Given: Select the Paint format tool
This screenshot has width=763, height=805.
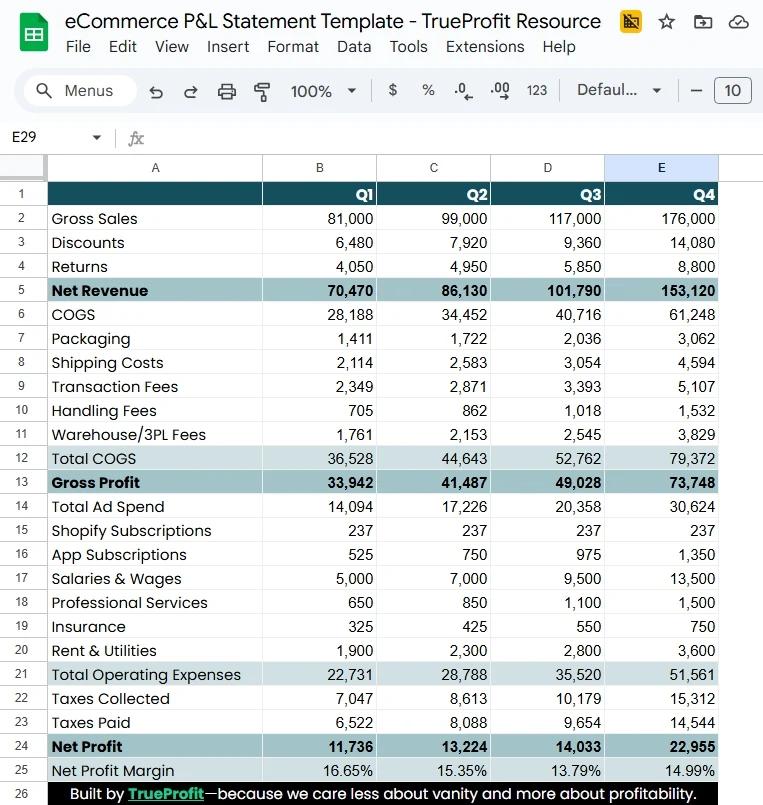Looking at the screenshot, I should click(262, 91).
